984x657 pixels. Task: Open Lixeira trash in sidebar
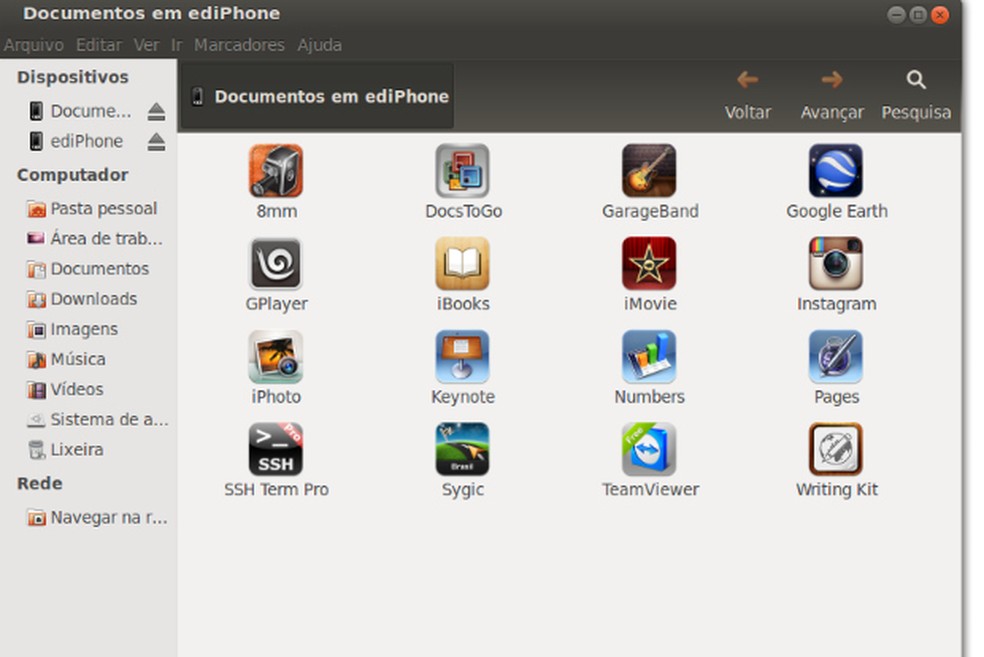click(76, 449)
